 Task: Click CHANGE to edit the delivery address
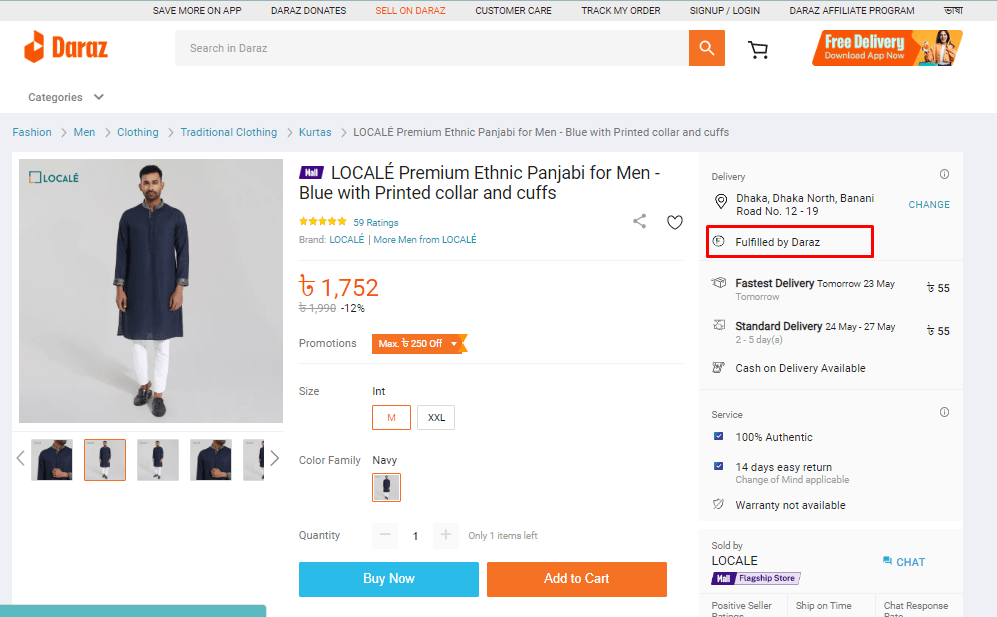click(928, 204)
